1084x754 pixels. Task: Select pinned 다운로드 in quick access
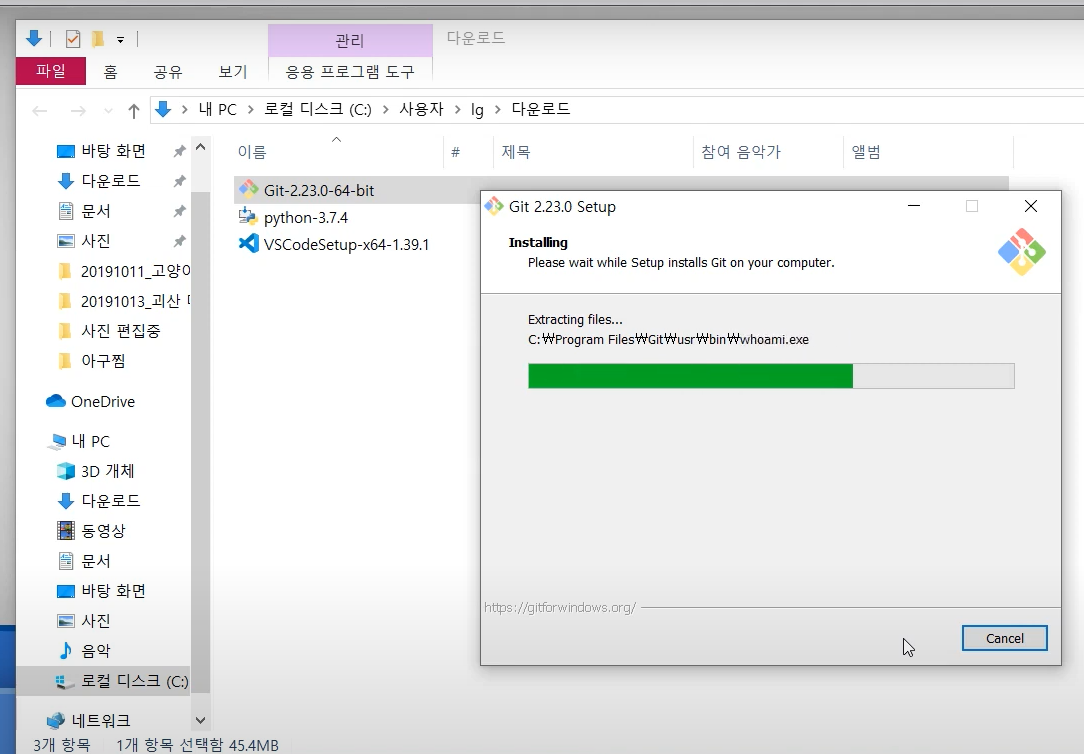(x=111, y=180)
